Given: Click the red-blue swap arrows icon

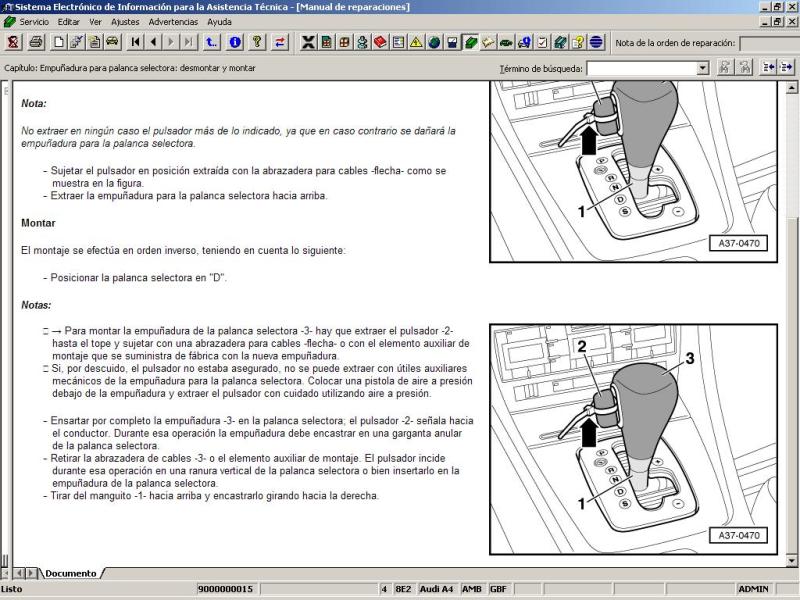Looking at the screenshot, I should (x=280, y=42).
